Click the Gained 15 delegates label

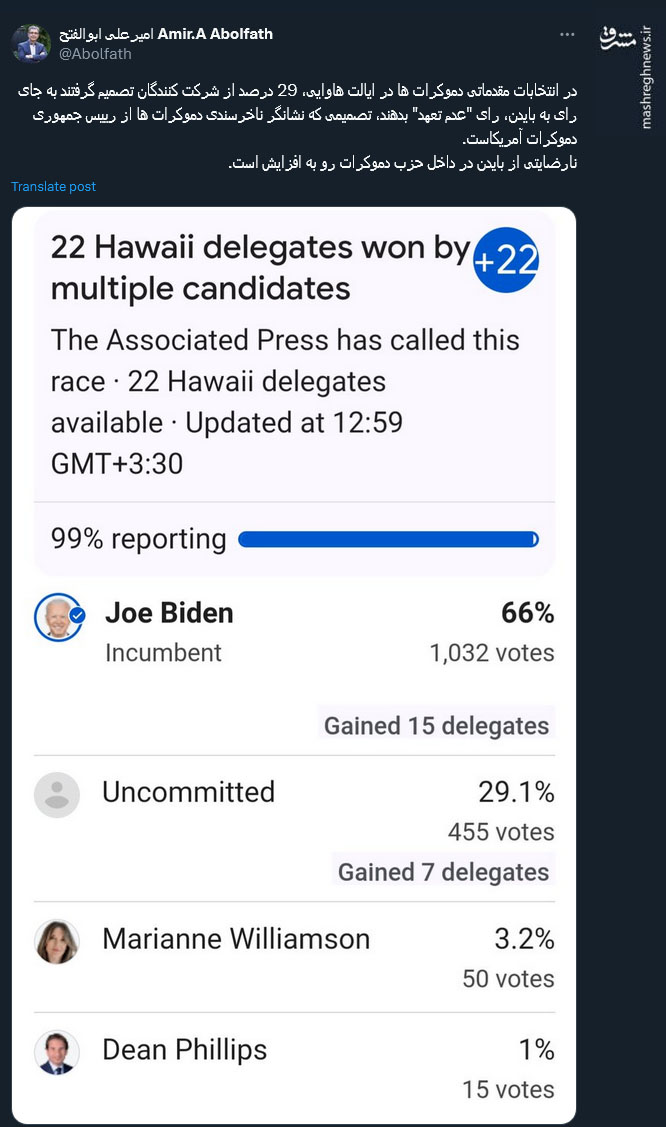pos(436,725)
